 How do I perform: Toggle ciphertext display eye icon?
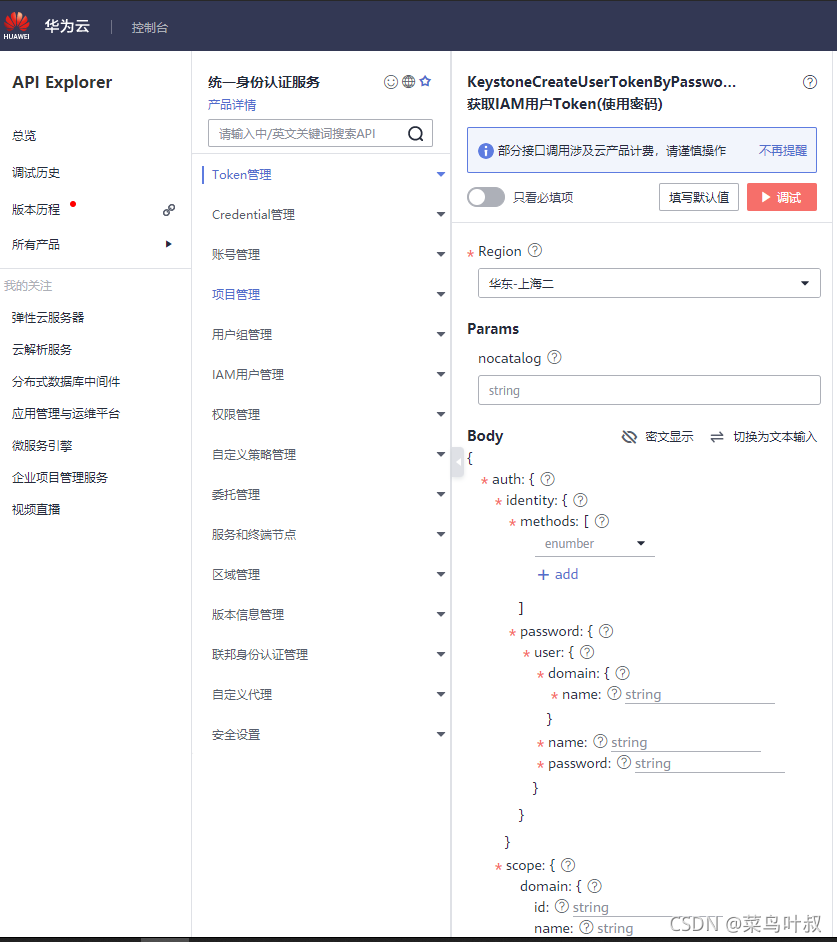(629, 437)
